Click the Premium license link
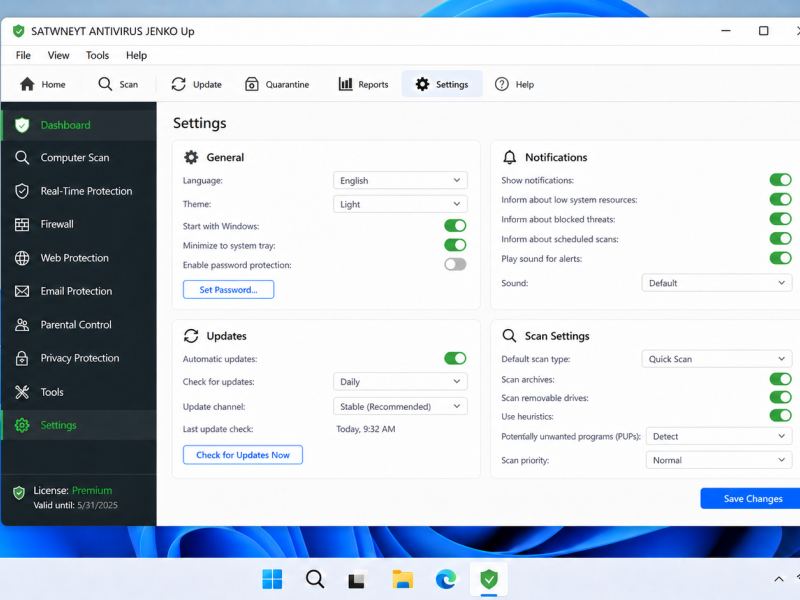The image size is (800, 600). [92, 490]
